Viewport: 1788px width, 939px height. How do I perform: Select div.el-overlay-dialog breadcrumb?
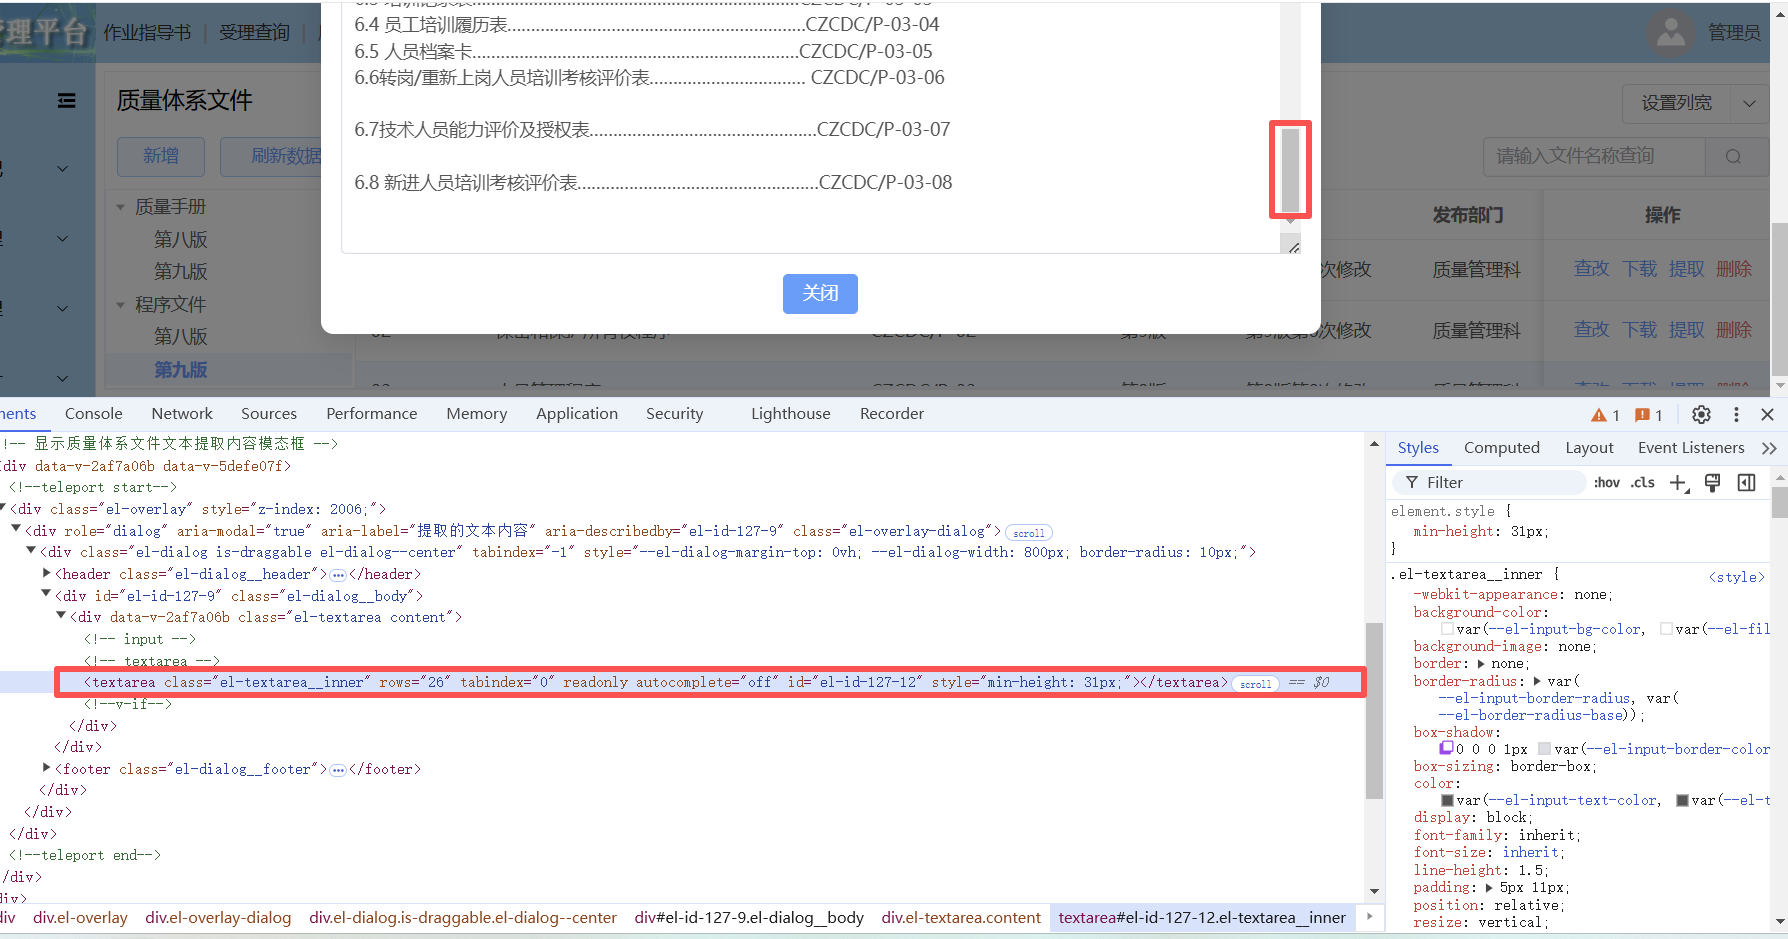click(218, 918)
